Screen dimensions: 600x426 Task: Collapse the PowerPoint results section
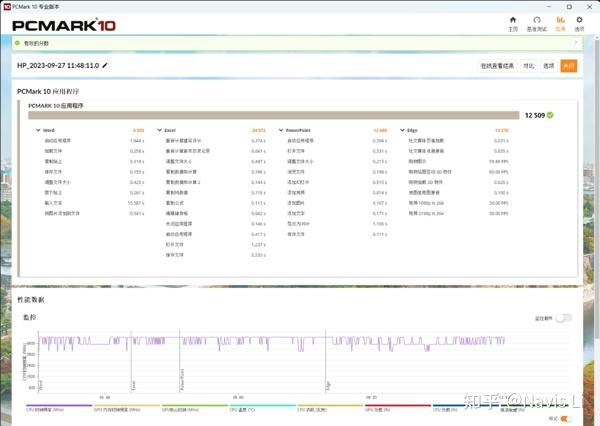(281, 130)
